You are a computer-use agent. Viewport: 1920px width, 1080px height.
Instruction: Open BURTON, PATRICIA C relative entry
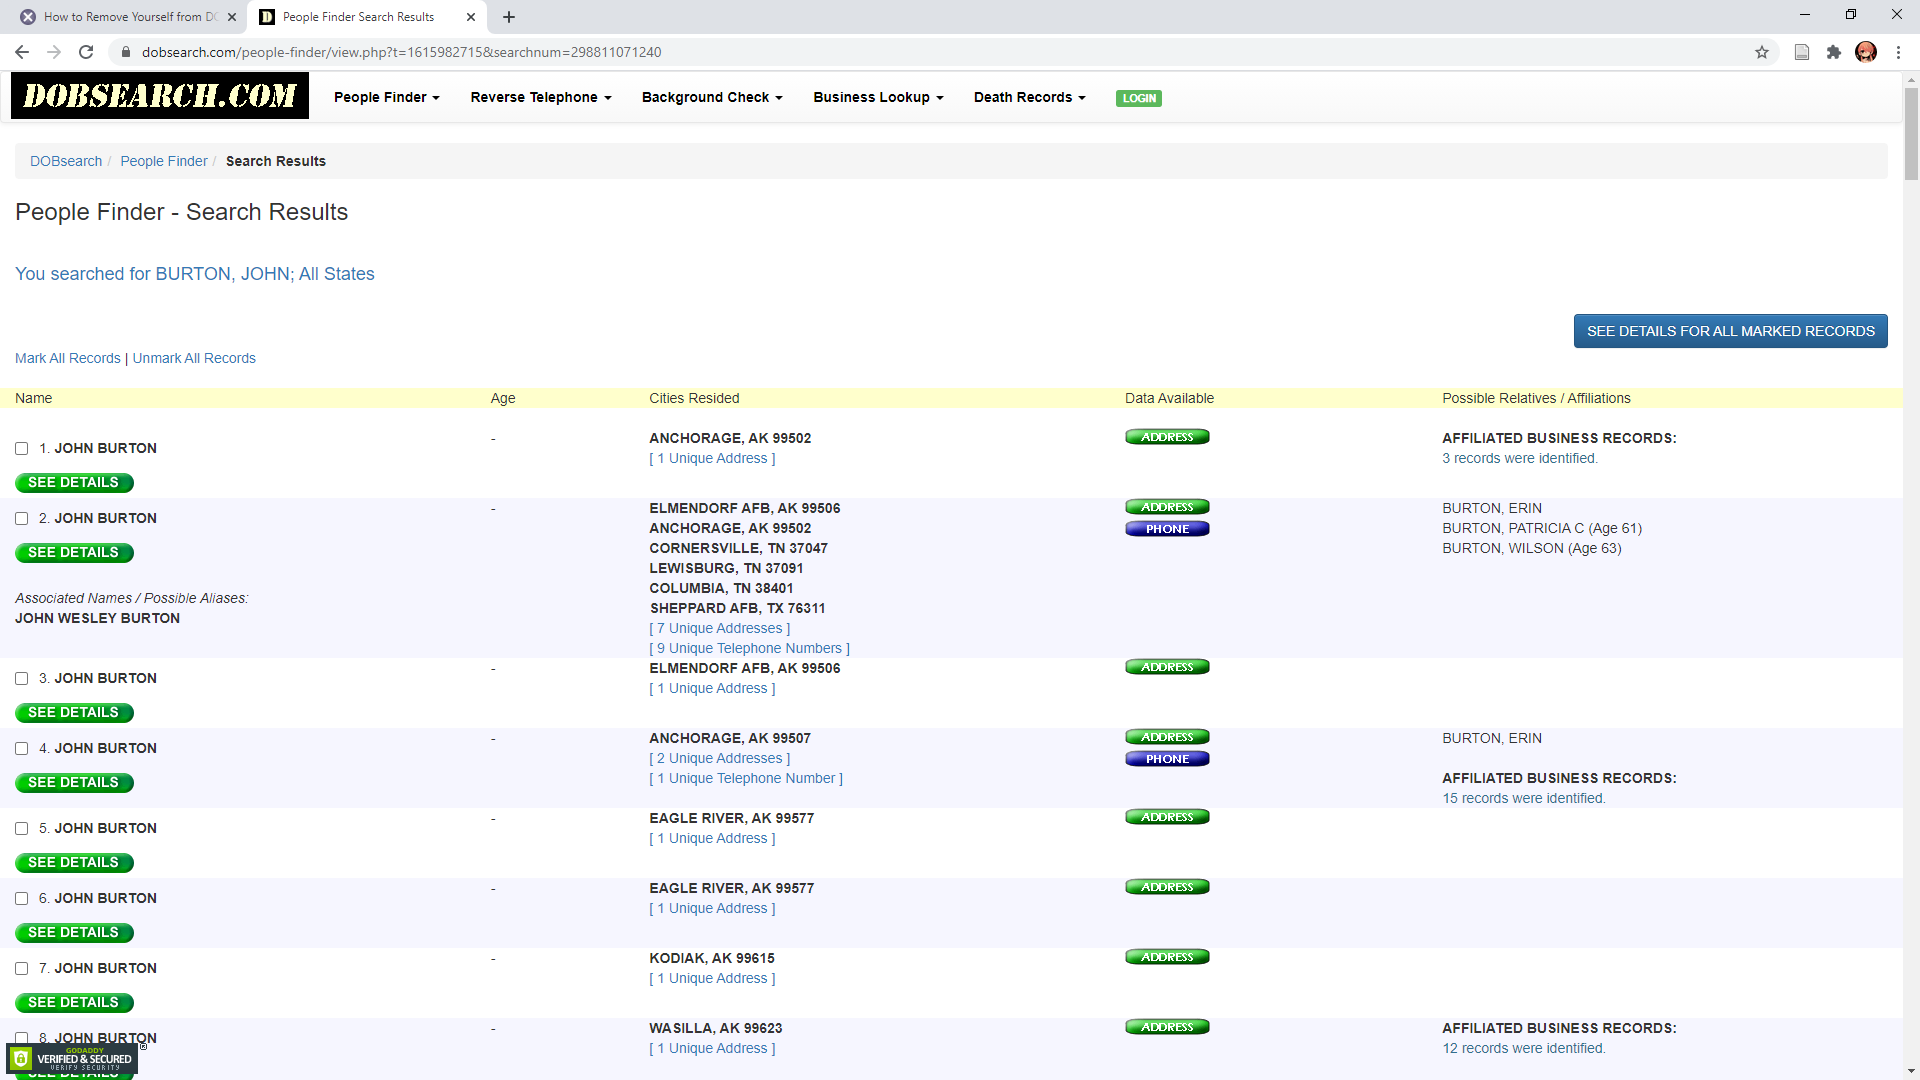click(1542, 528)
